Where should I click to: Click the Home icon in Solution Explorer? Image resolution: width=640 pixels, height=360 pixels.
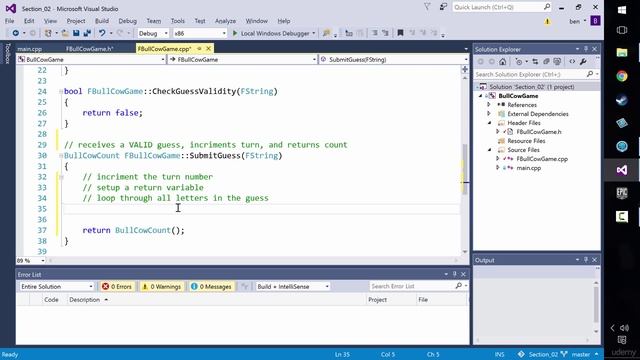coord(502,62)
